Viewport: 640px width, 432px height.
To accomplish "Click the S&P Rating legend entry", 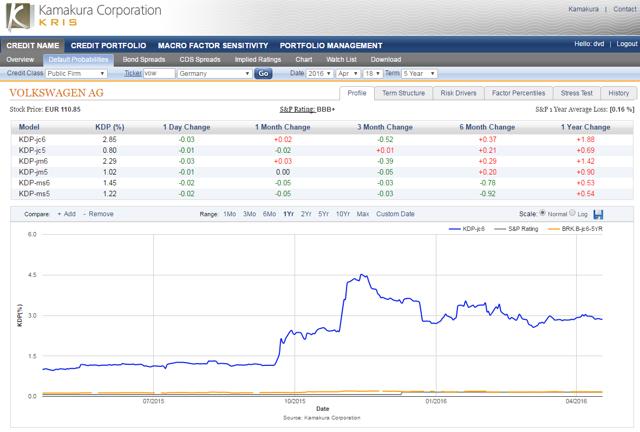I will (516, 229).
